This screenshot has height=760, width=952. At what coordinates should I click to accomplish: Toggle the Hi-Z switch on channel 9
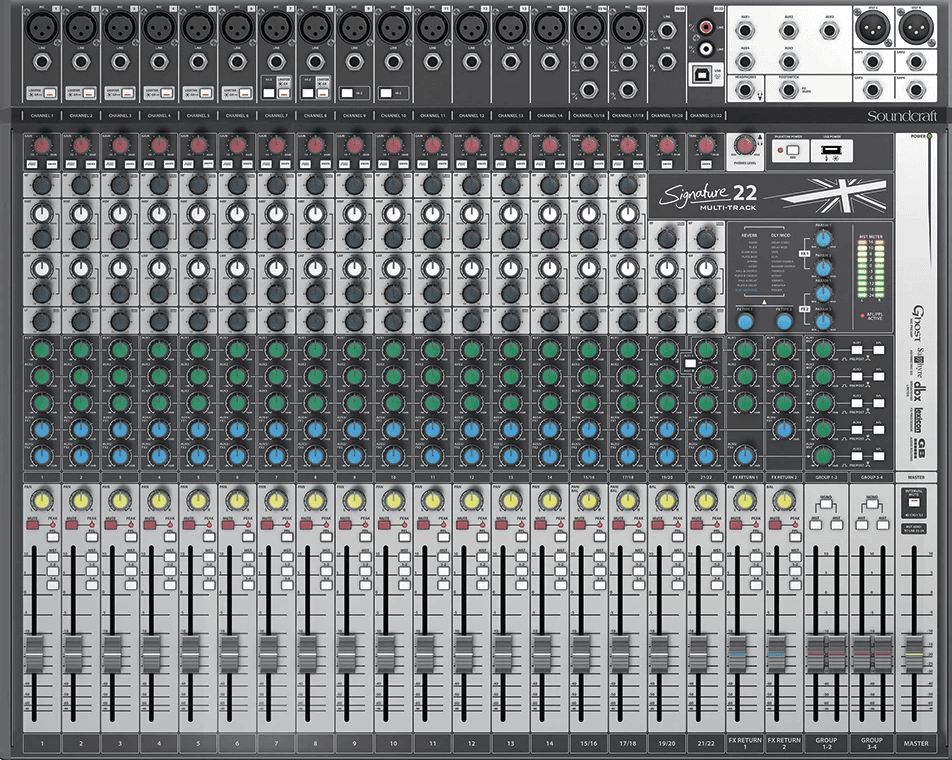click(x=347, y=93)
